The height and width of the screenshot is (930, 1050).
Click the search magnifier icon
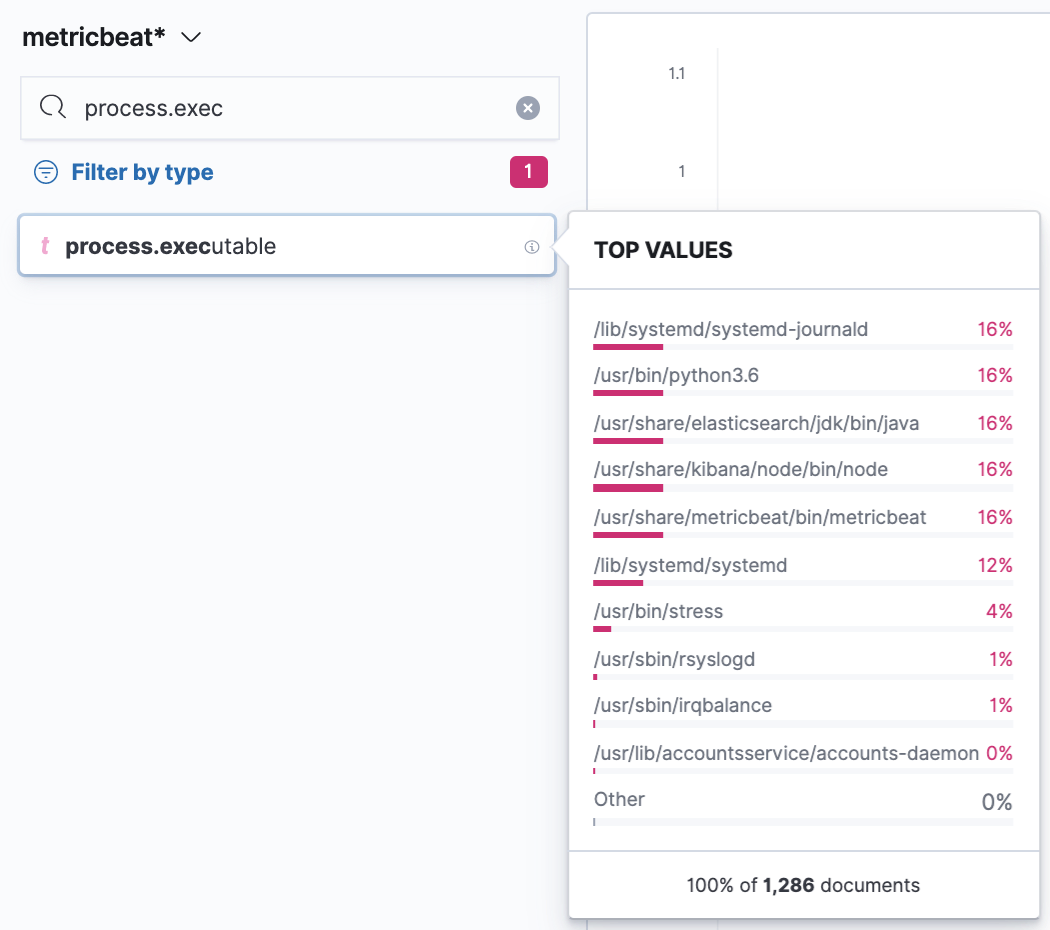tap(52, 107)
